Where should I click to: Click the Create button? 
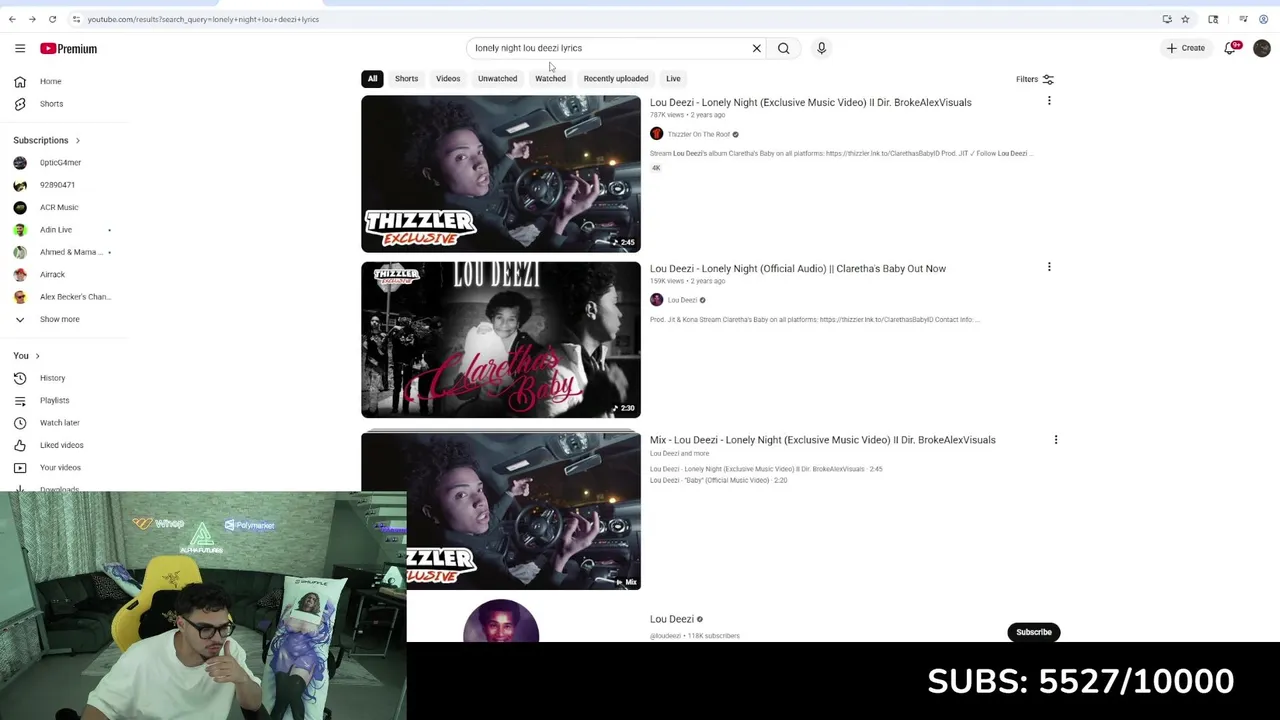(x=1186, y=48)
